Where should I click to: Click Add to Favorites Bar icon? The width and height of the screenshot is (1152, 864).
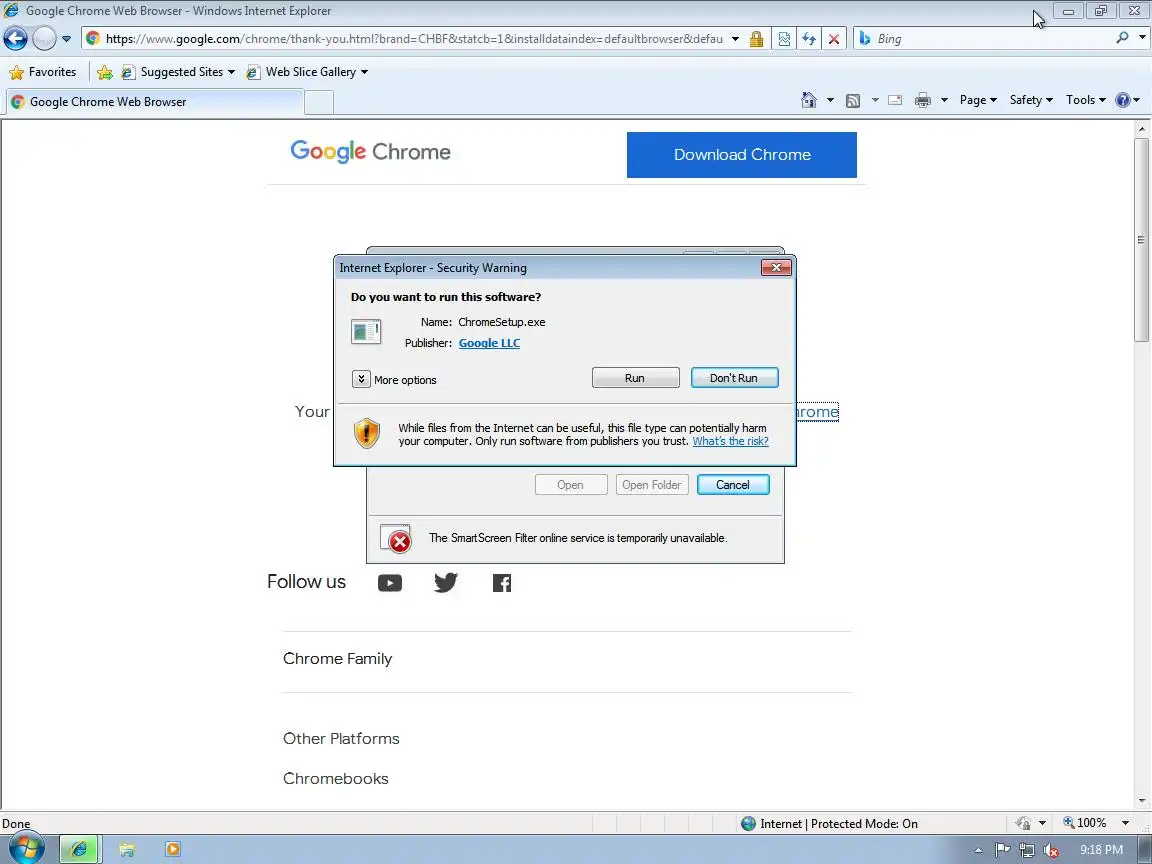[x=105, y=72]
